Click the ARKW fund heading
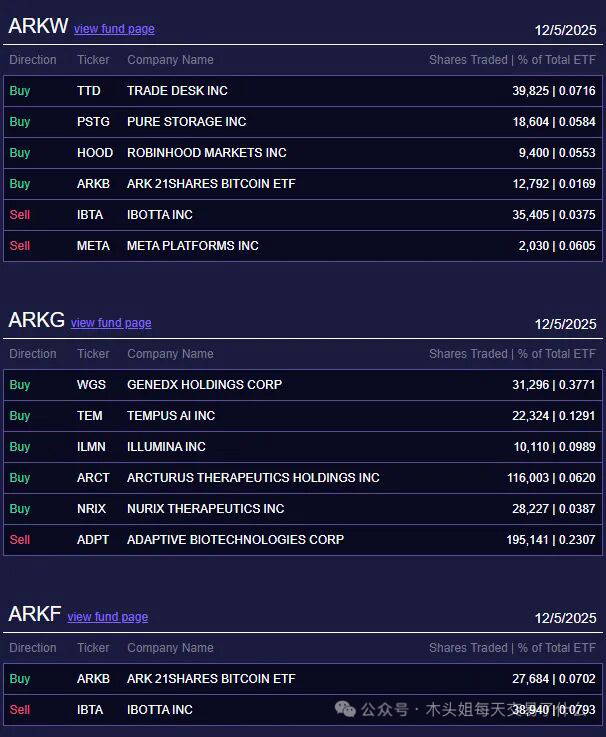The image size is (606, 737). (38, 26)
